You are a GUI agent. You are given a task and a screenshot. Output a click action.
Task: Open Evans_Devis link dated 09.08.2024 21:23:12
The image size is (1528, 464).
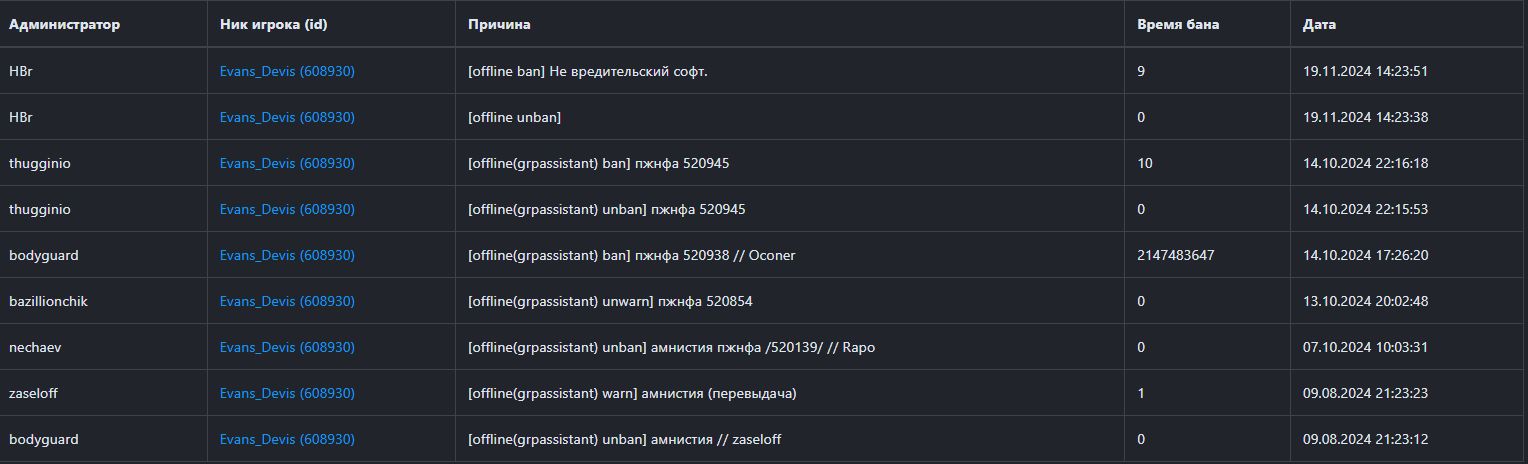point(287,439)
